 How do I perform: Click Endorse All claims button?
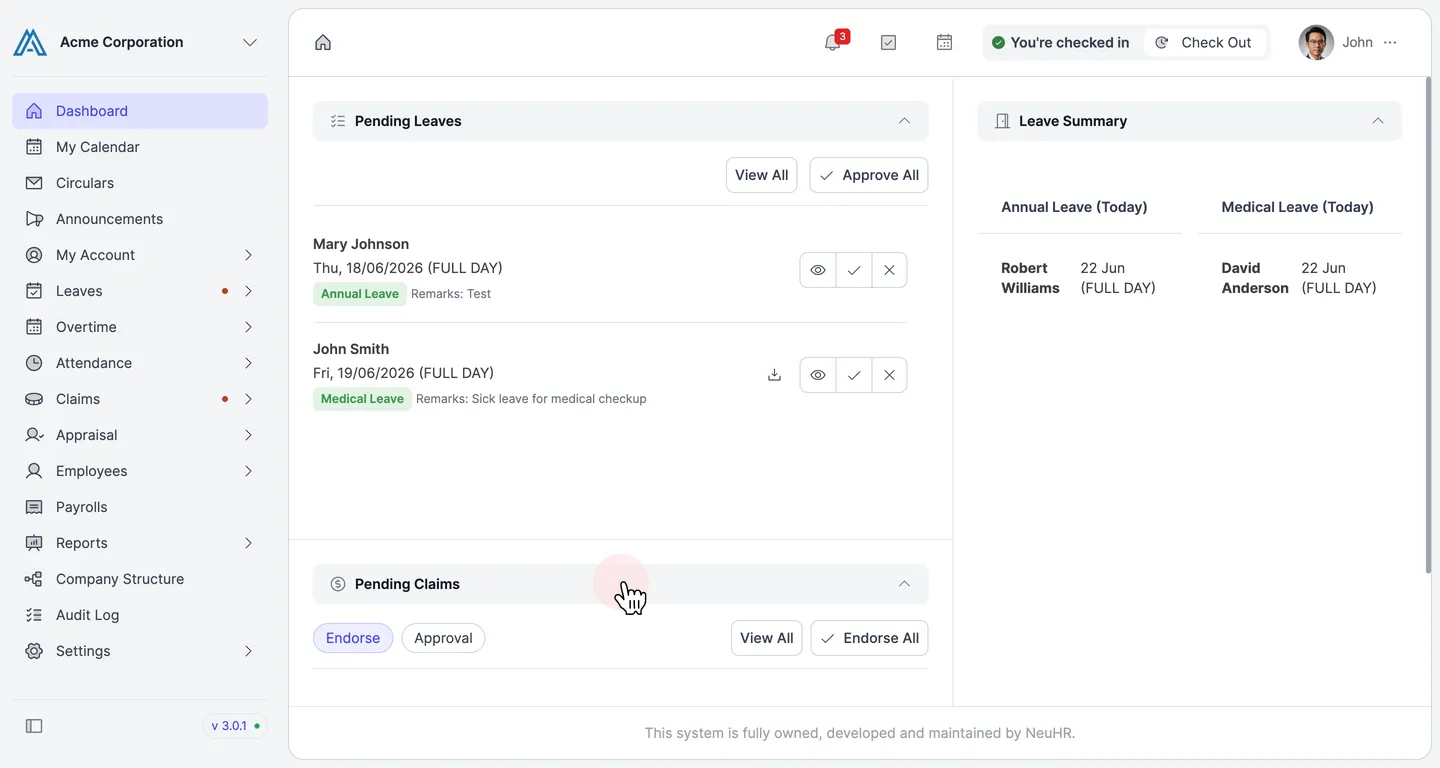869,638
